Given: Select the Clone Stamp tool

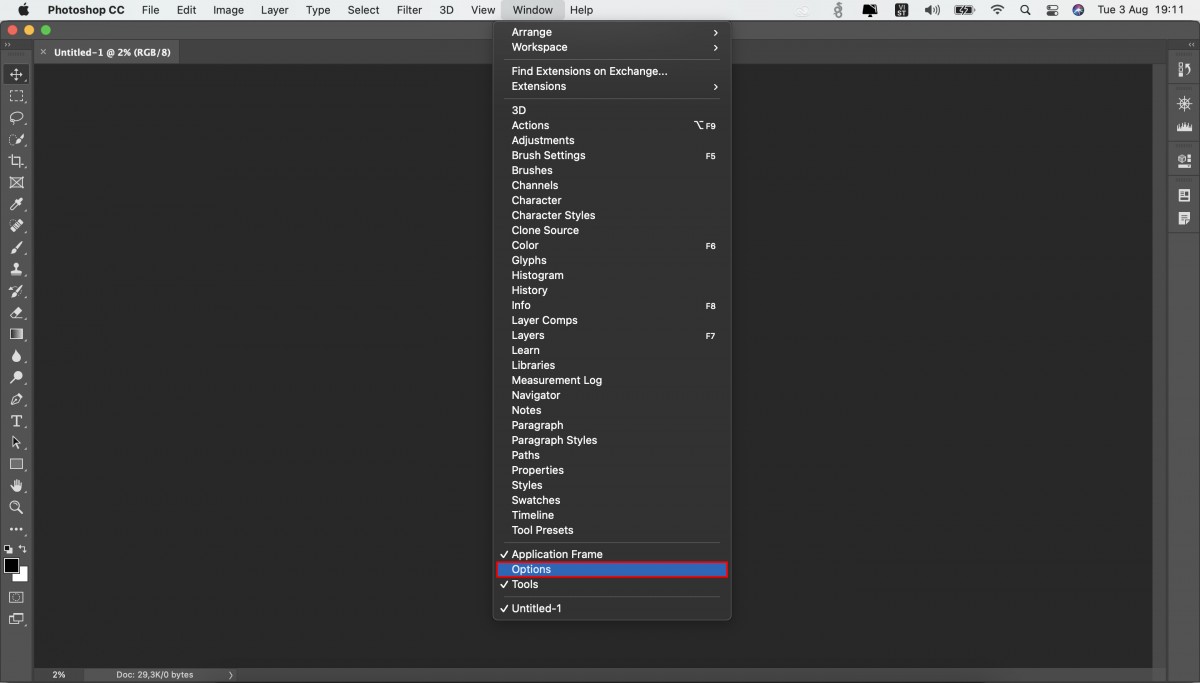Looking at the screenshot, I should coord(16,269).
